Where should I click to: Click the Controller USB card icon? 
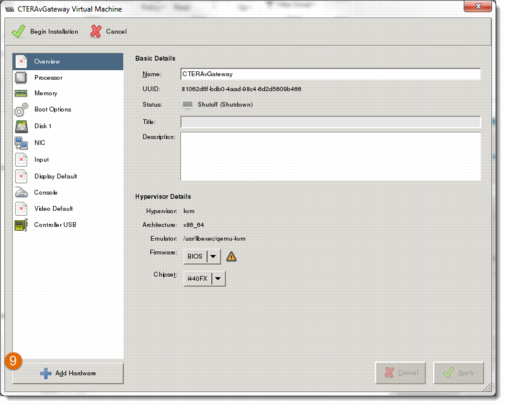pos(21,225)
